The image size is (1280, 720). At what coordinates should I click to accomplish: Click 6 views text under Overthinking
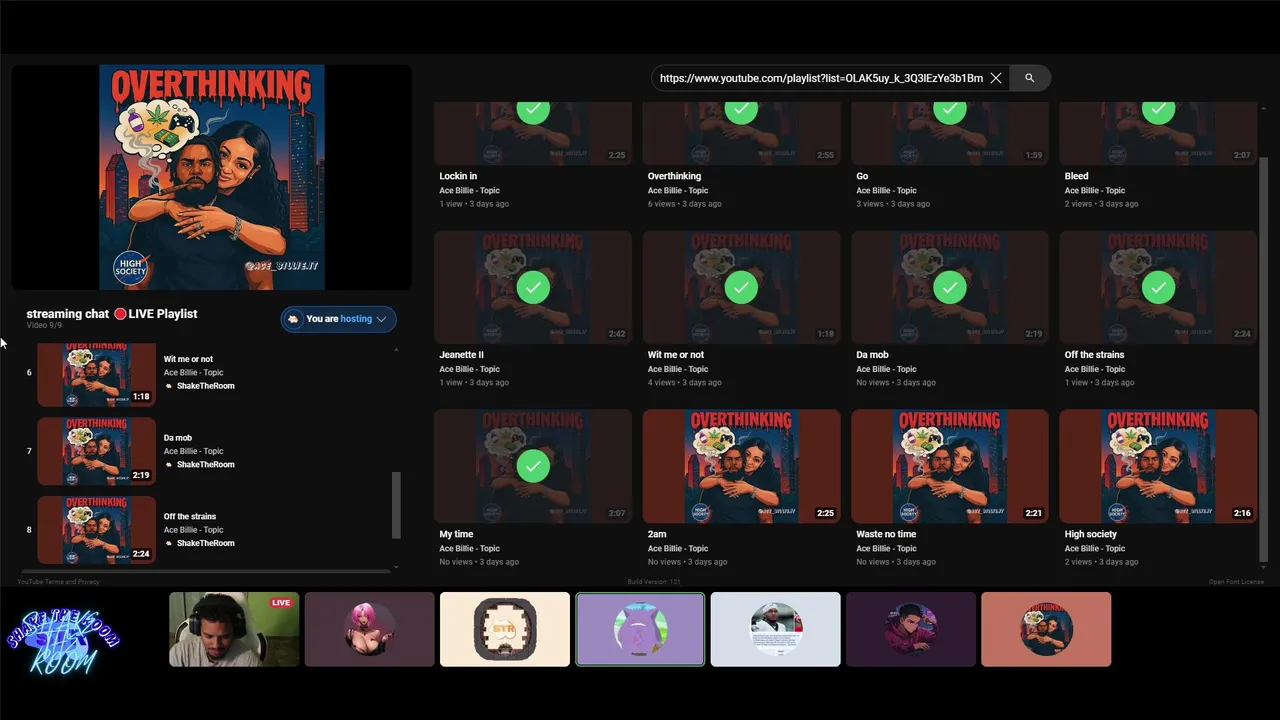662,204
